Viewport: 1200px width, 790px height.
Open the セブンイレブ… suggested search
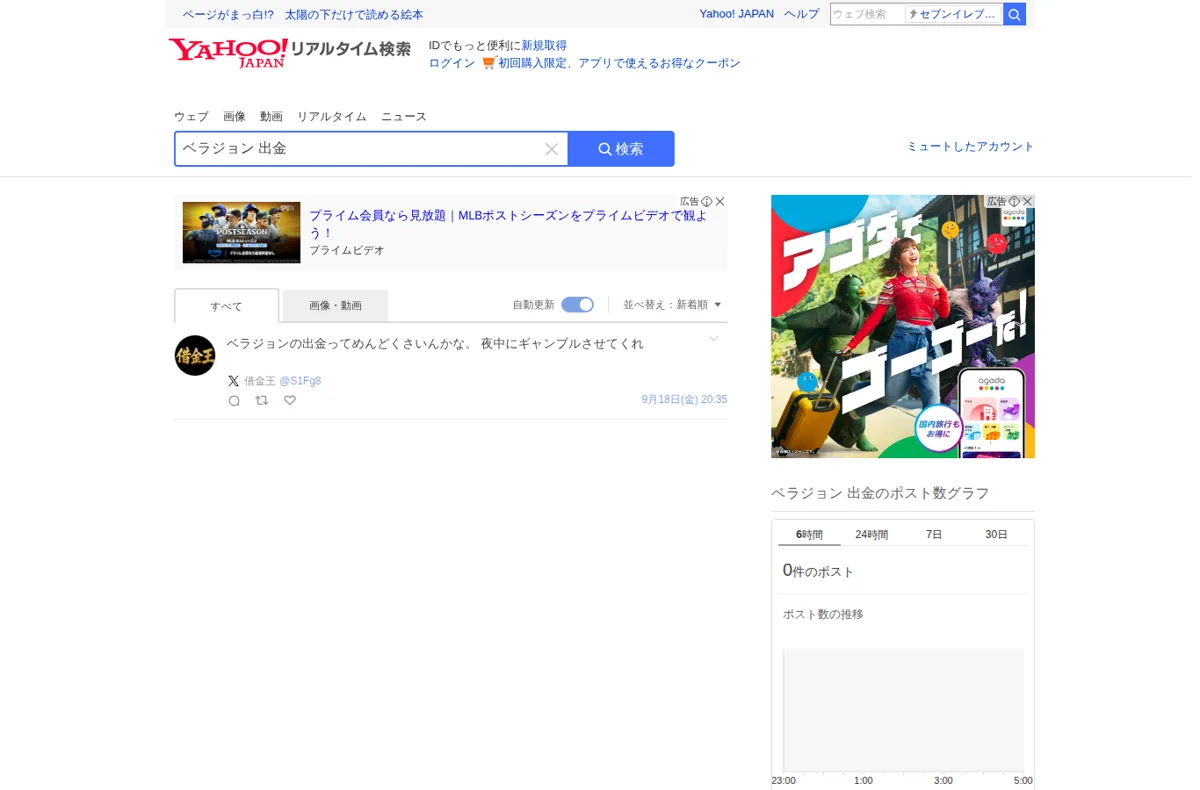(x=953, y=14)
